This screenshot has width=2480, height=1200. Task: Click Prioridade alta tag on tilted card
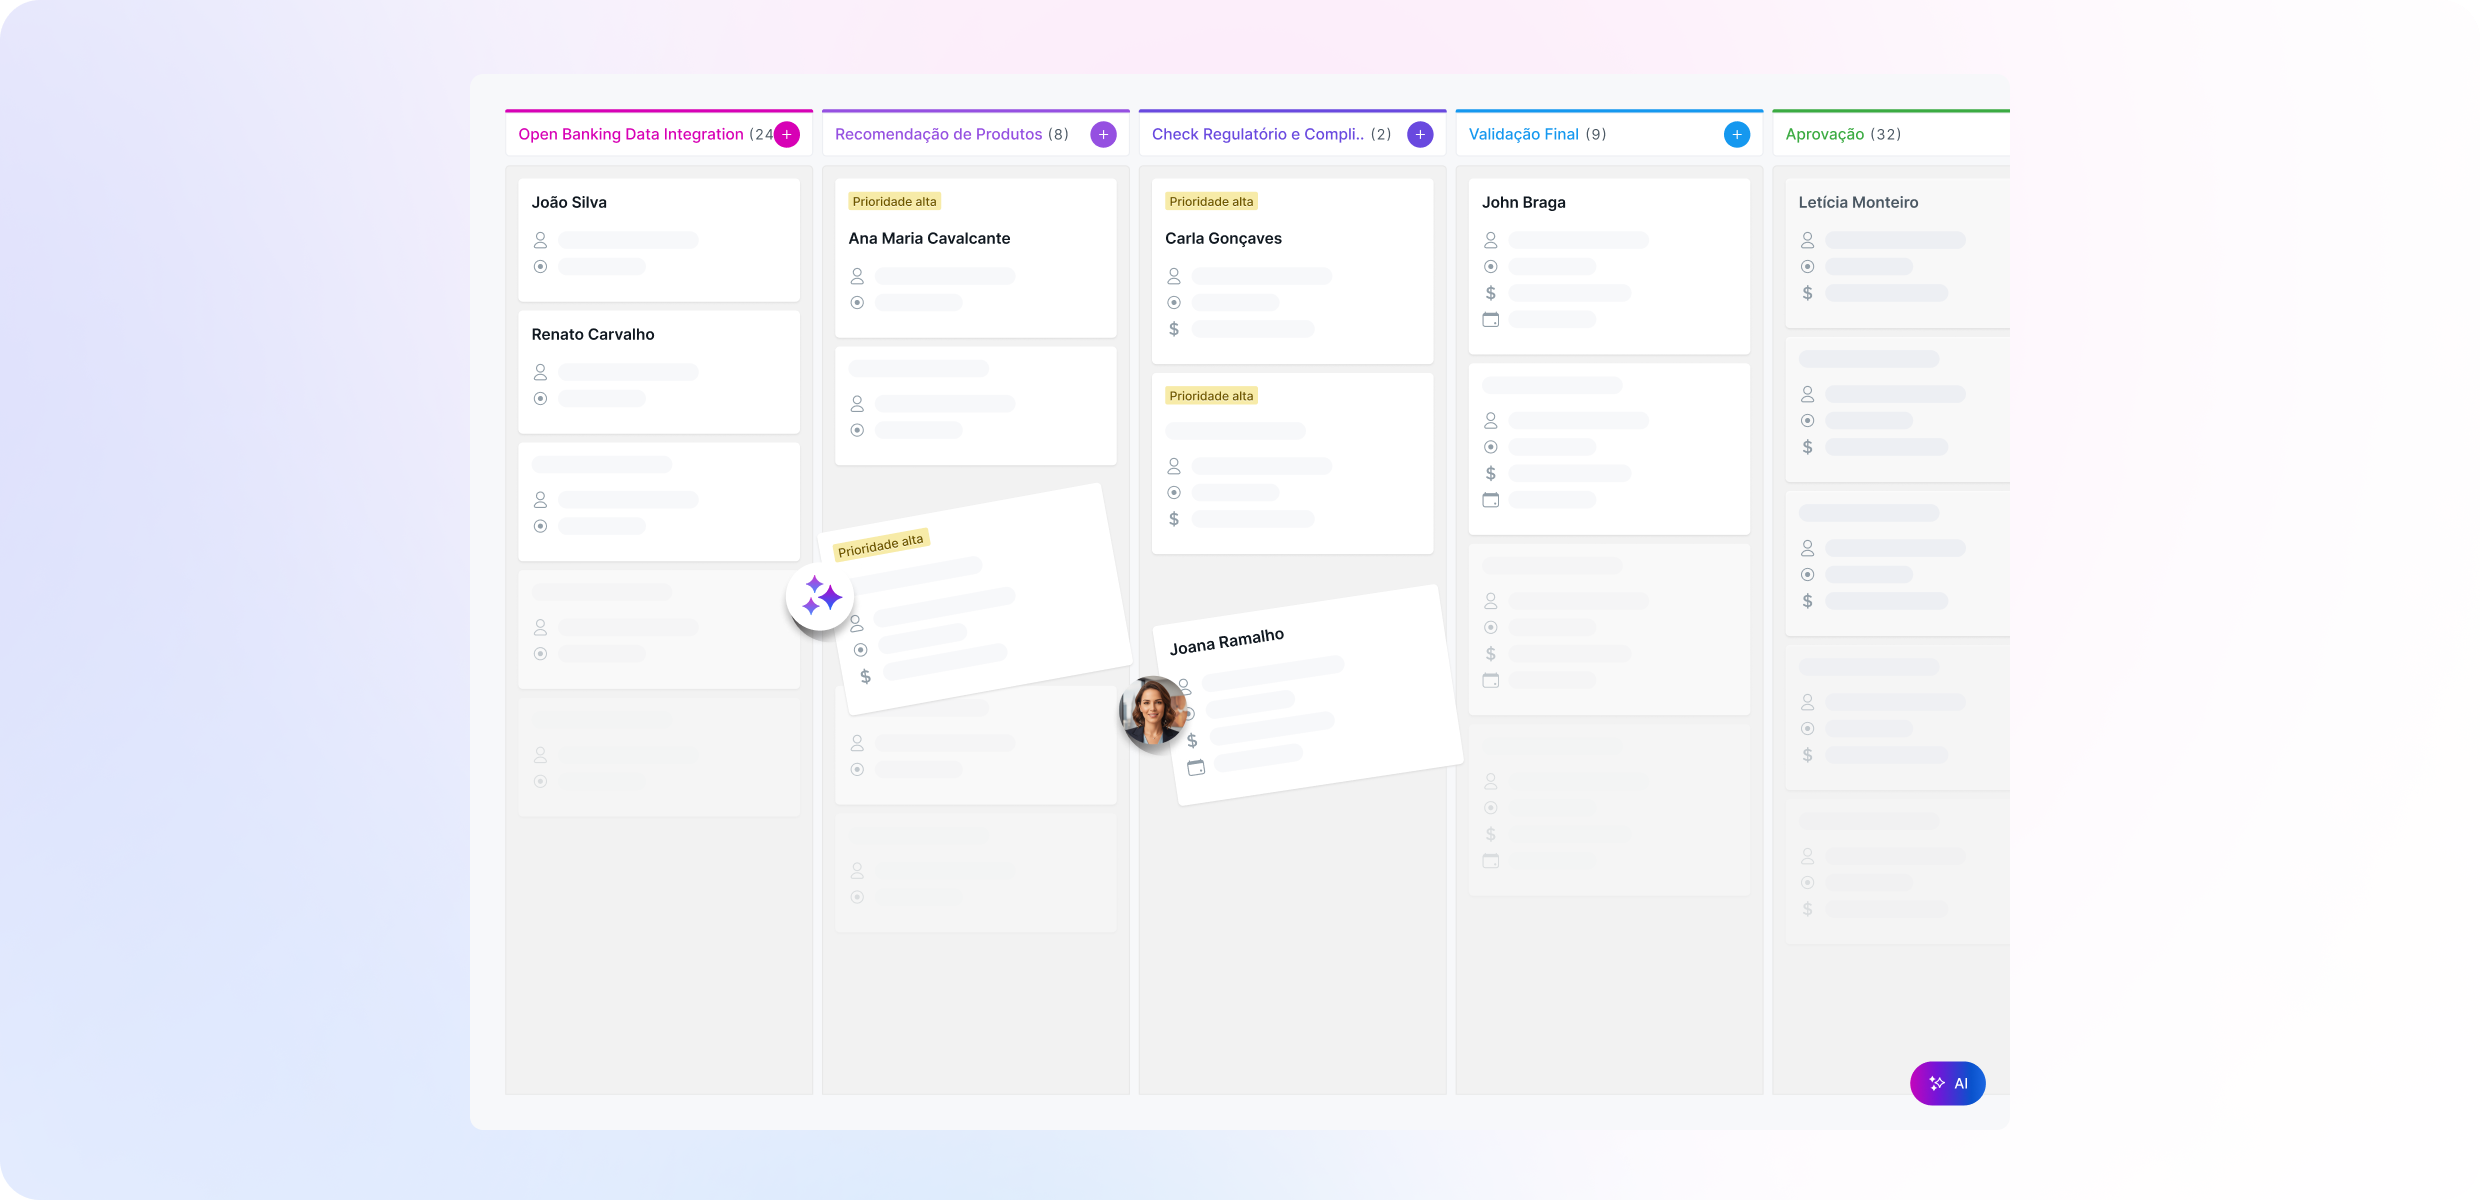pyautogui.click(x=881, y=545)
